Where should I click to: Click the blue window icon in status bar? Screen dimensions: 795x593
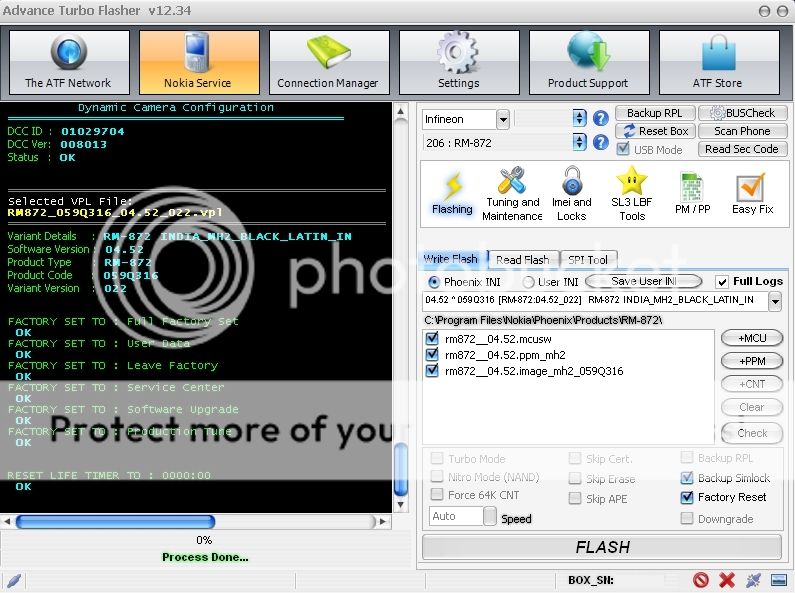779,580
